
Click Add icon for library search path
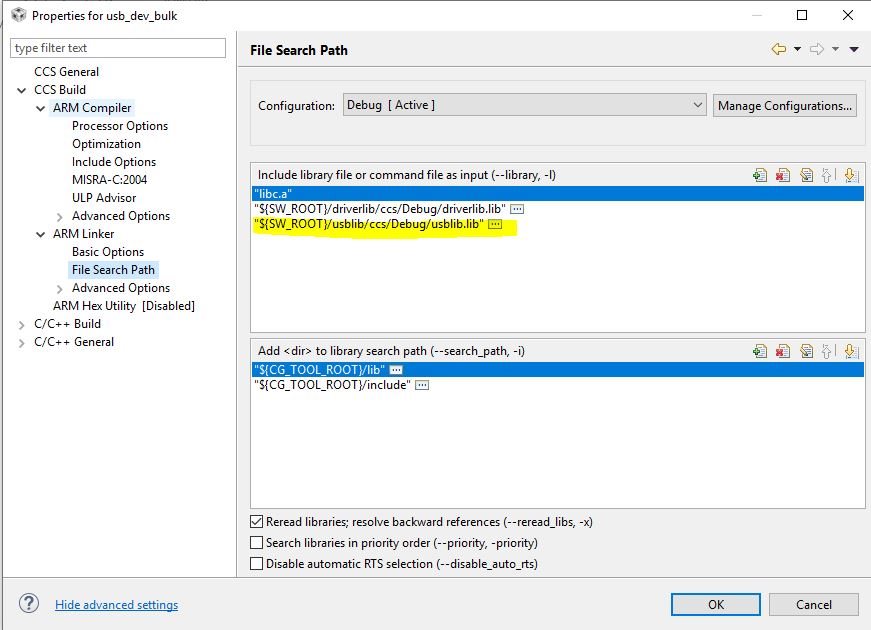(x=760, y=351)
